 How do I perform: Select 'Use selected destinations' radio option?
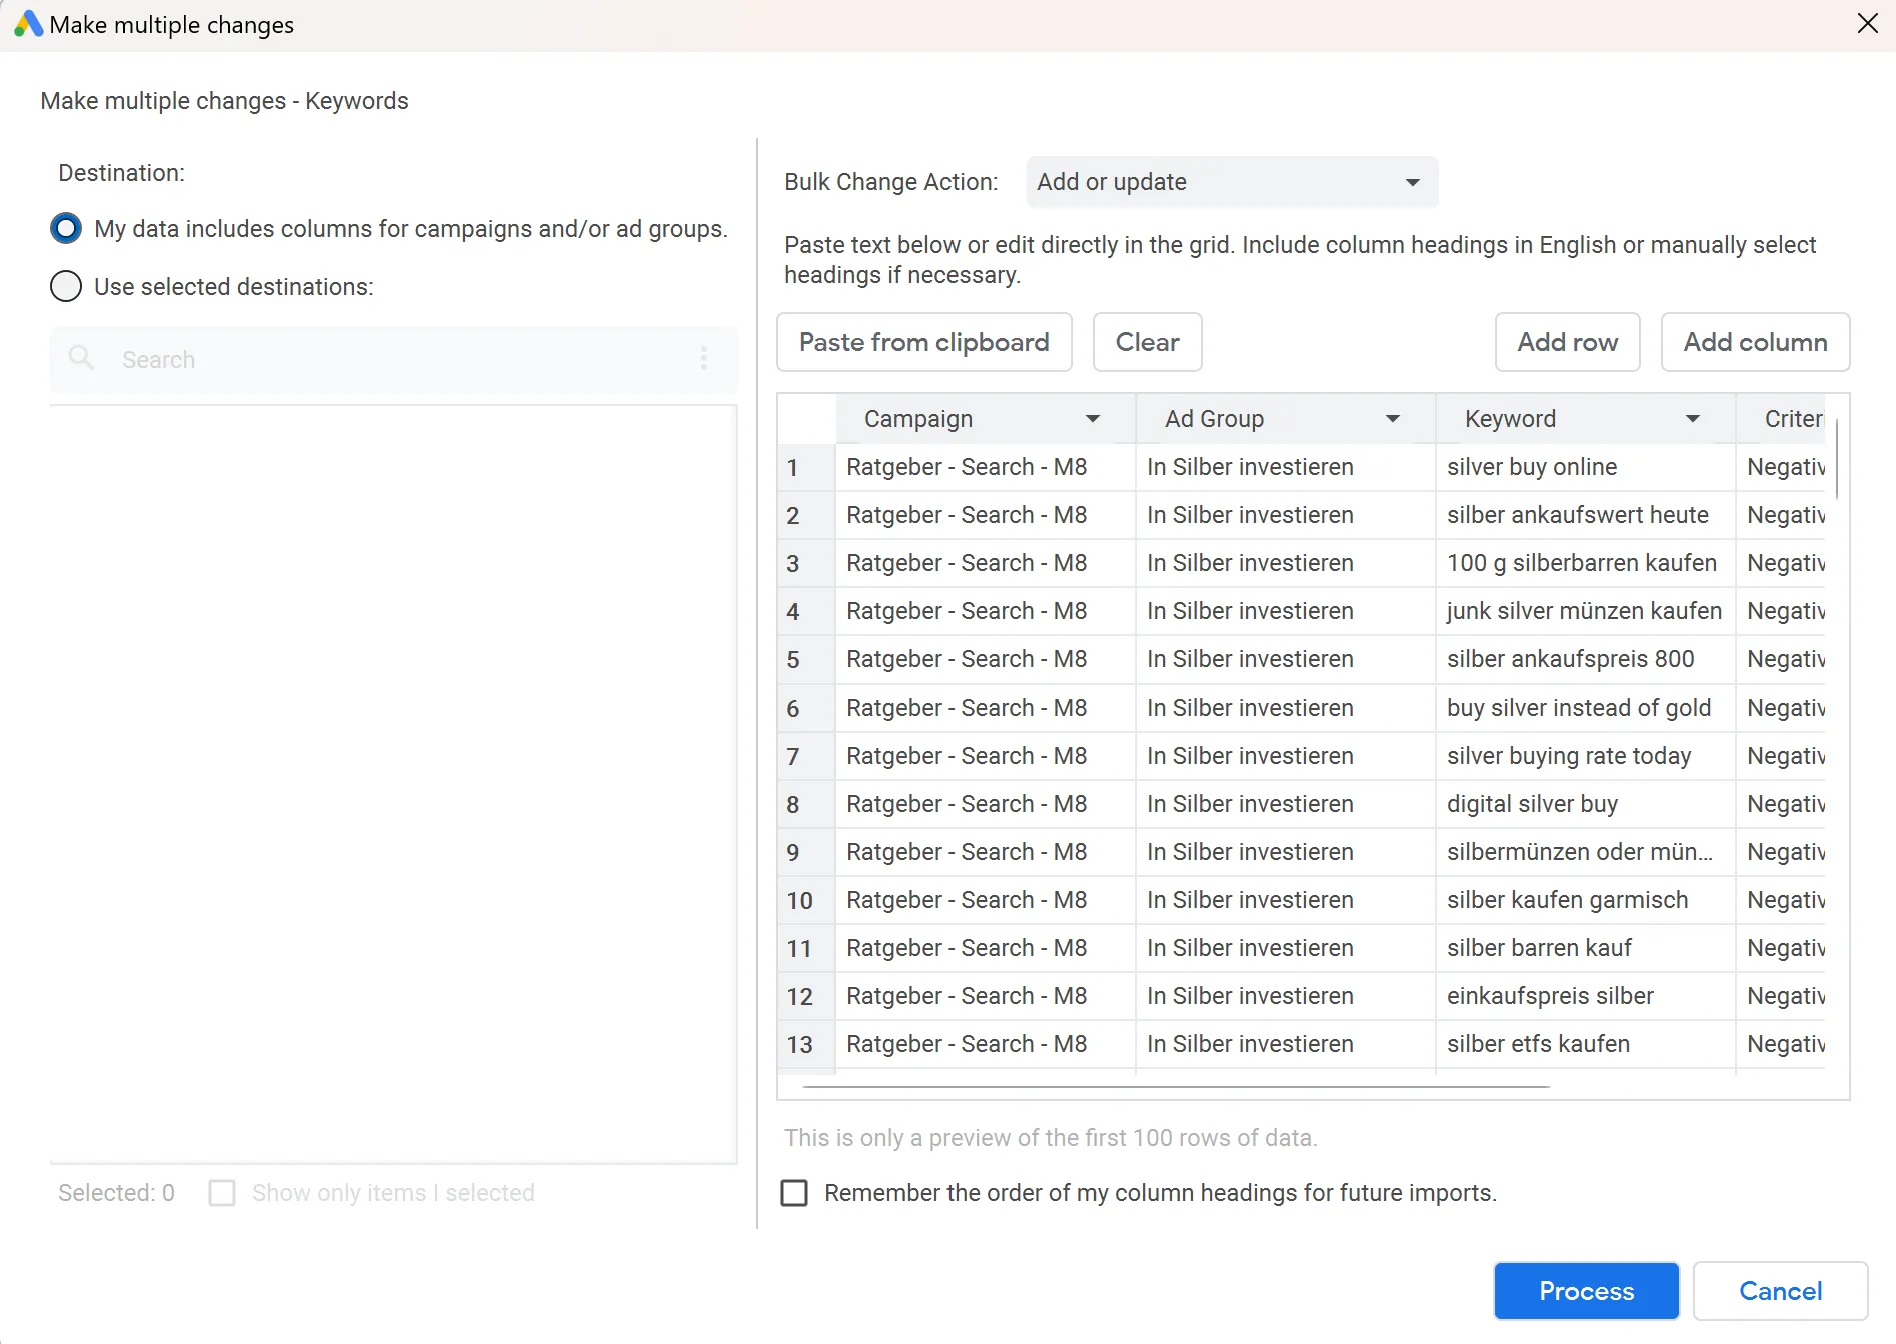(66, 287)
